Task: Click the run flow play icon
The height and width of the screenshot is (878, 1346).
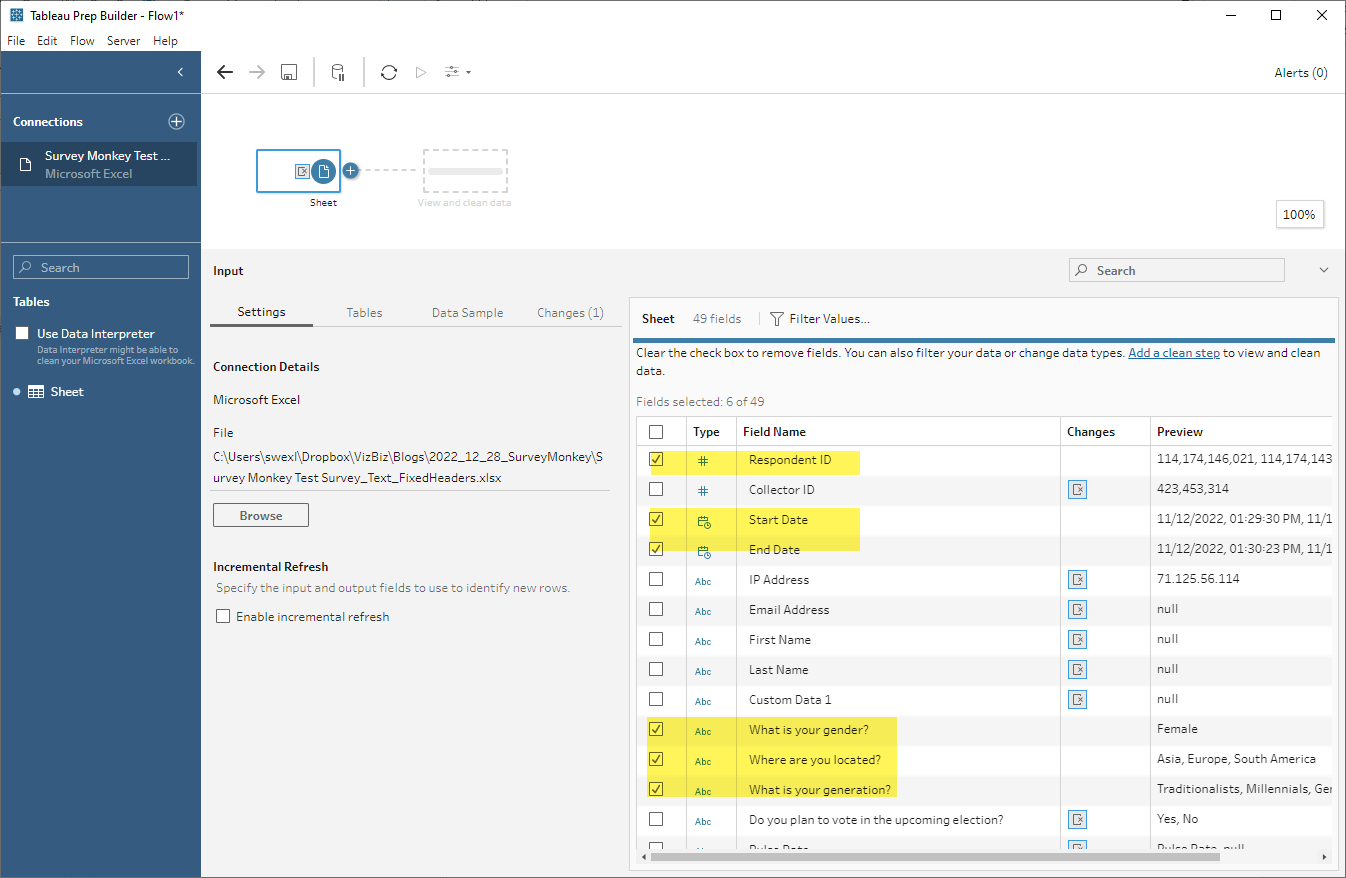Action: tap(421, 72)
